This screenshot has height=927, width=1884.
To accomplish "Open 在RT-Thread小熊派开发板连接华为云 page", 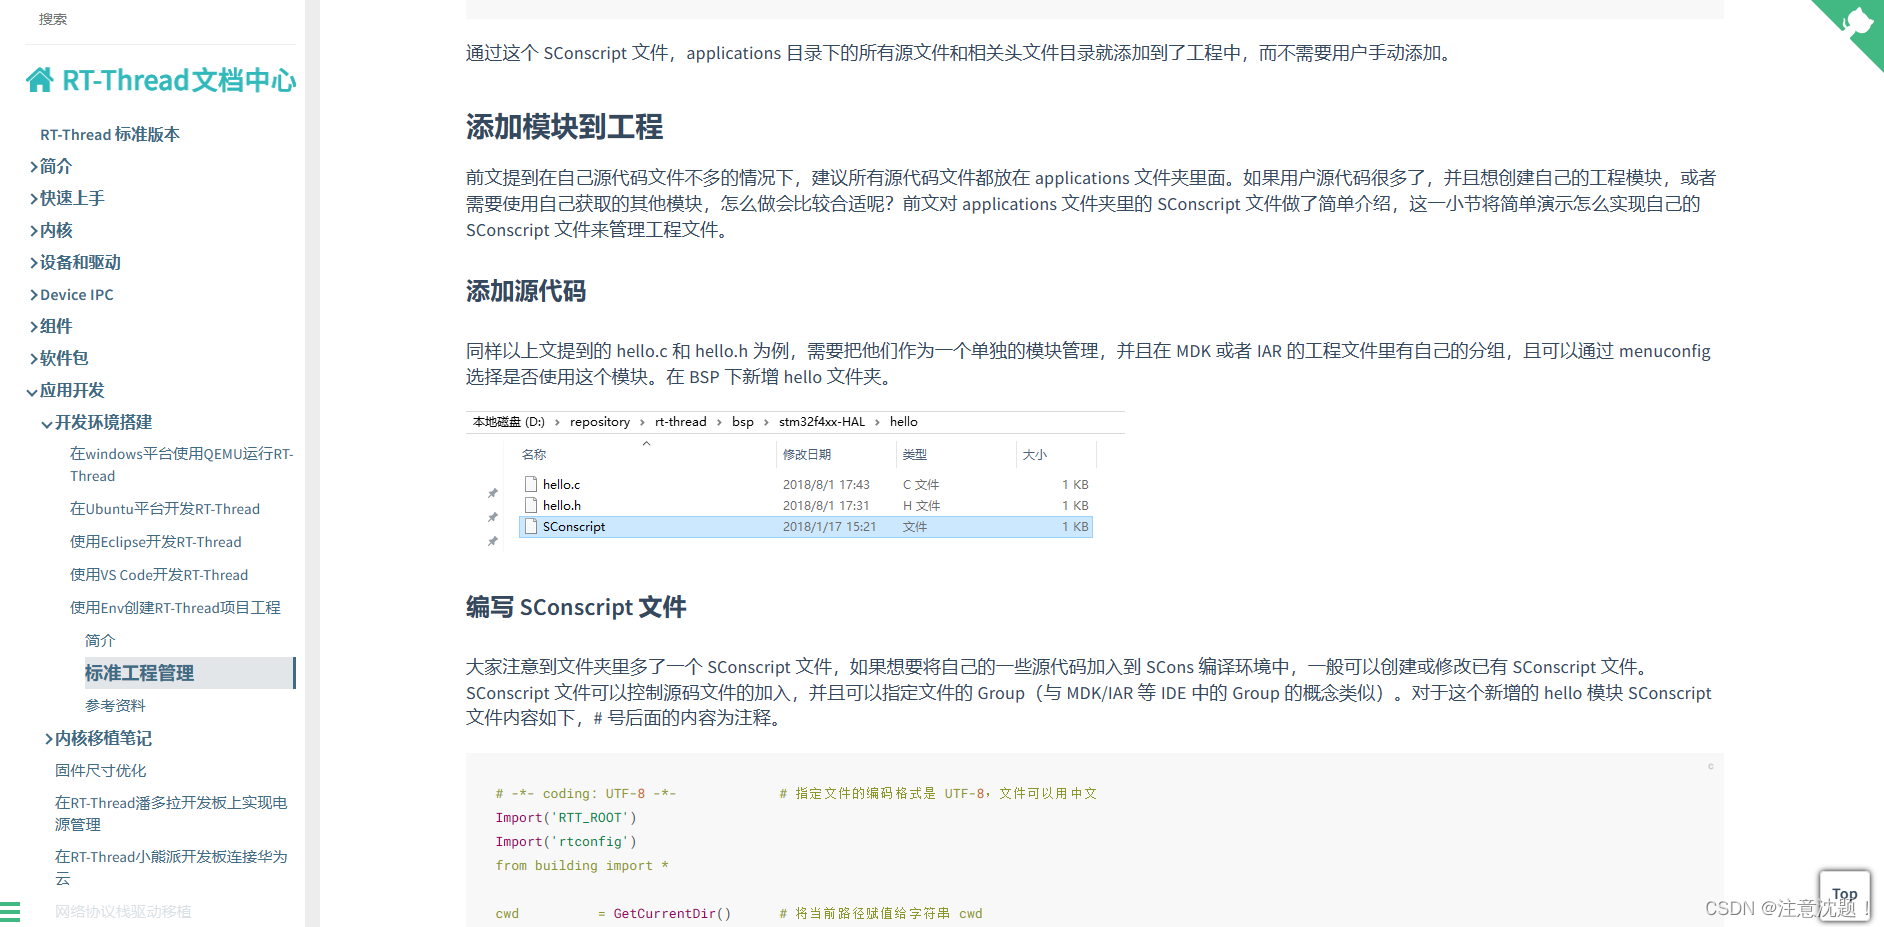I will pos(171,867).
